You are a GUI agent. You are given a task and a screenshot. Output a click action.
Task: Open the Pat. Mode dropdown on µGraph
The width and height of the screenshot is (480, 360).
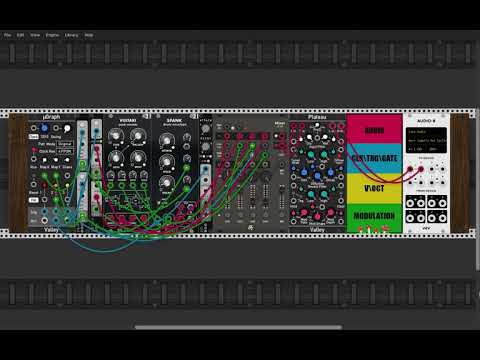[65, 144]
